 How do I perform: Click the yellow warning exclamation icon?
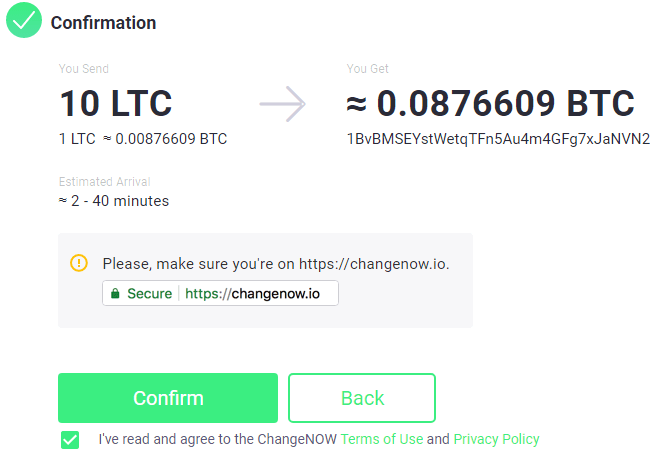[79, 263]
